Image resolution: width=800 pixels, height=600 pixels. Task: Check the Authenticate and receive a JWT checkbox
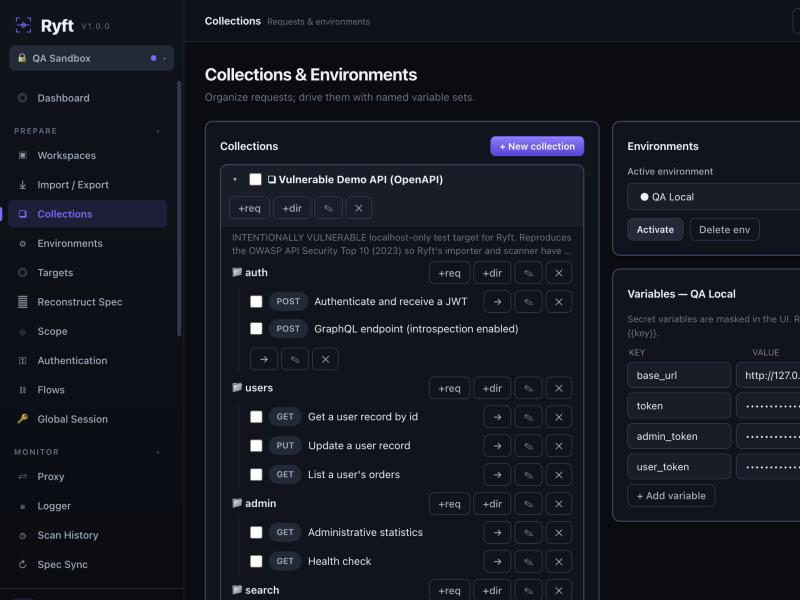click(256, 302)
